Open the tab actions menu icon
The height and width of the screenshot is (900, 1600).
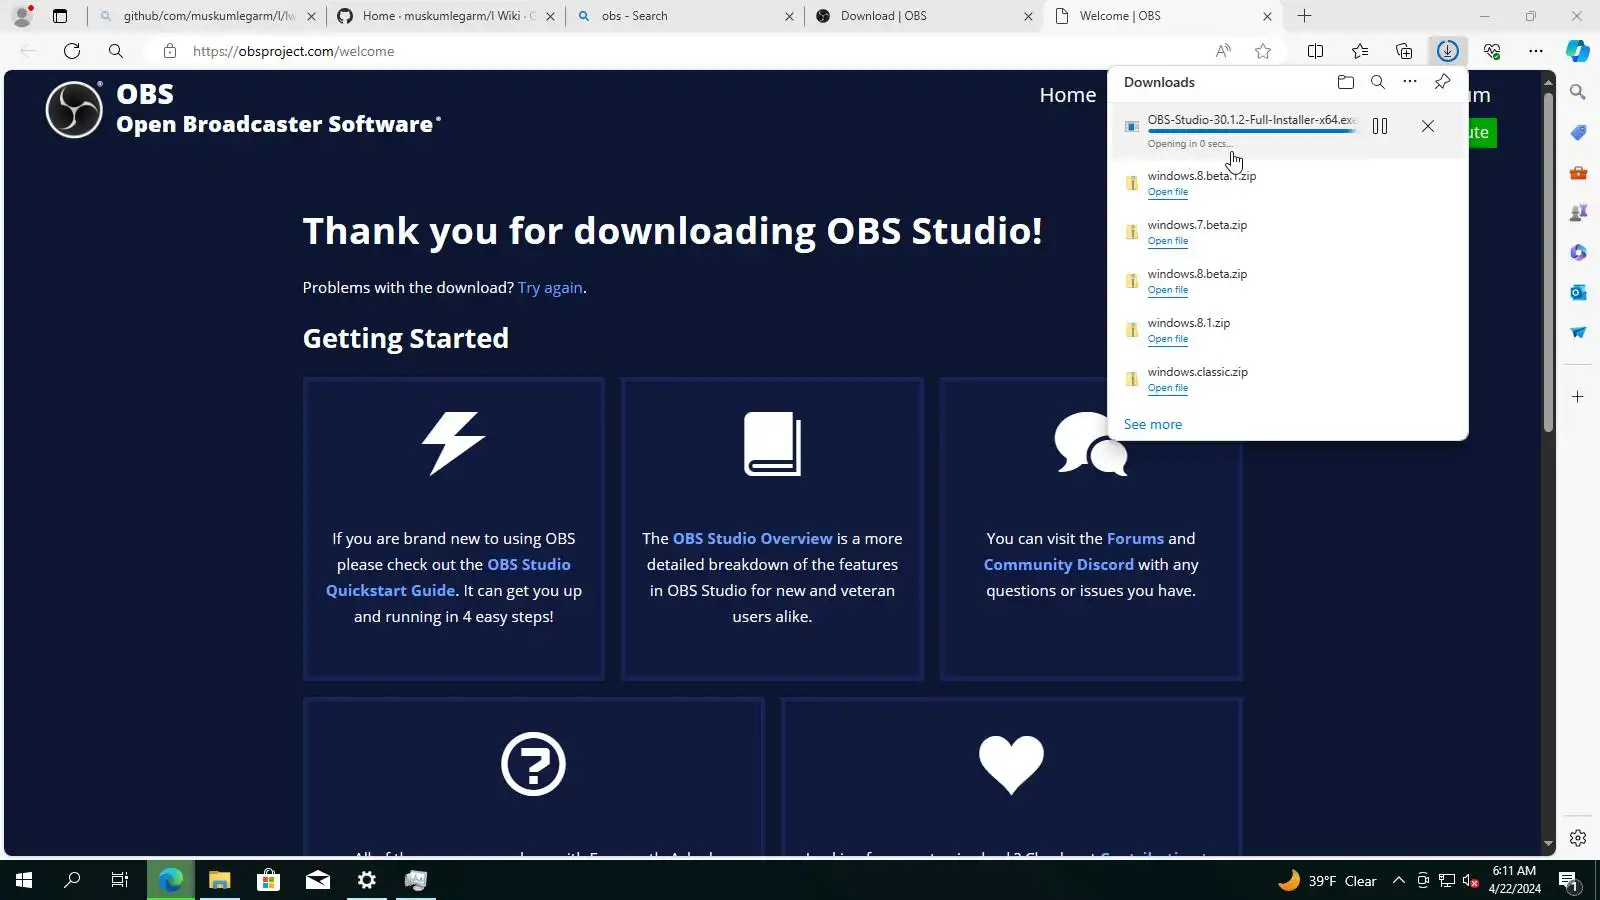coord(60,16)
